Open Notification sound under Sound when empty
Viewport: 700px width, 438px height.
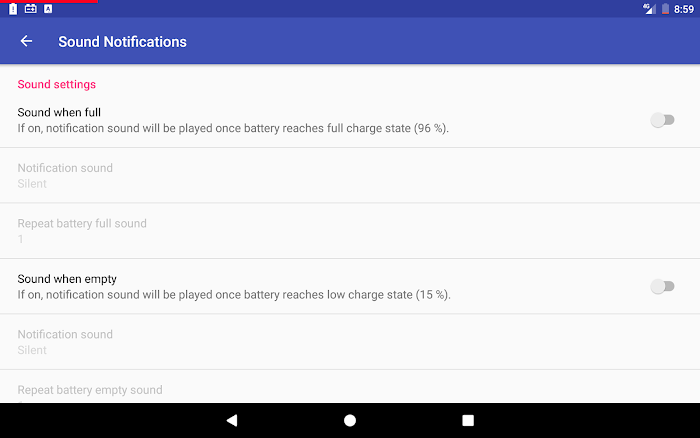350,342
